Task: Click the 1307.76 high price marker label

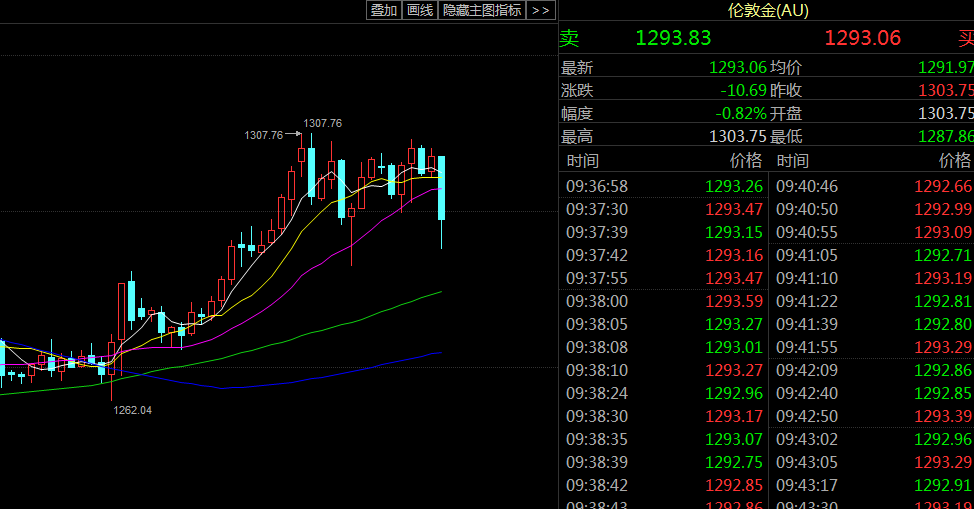Action: click(263, 135)
